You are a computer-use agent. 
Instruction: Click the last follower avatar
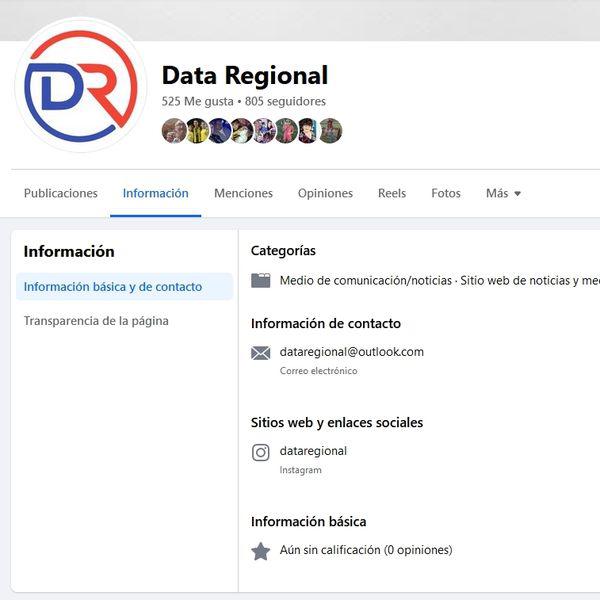330,131
